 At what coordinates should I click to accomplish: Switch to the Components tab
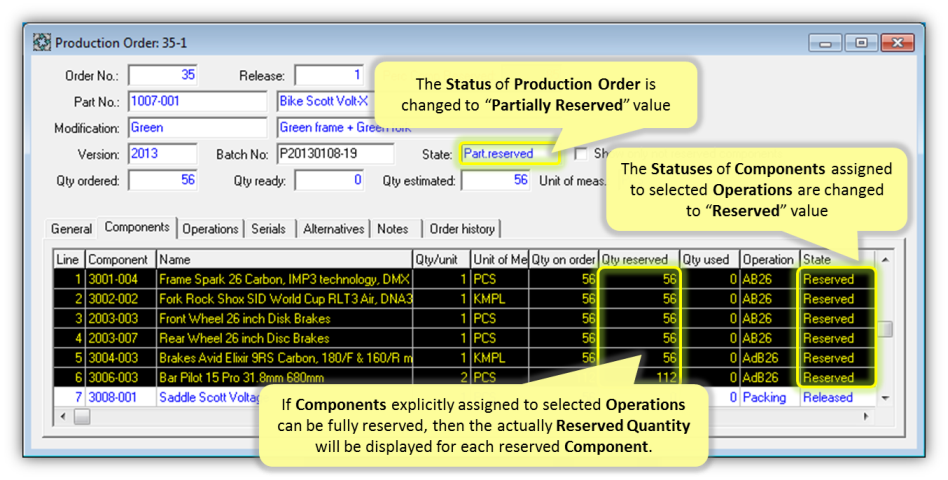point(137,227)
